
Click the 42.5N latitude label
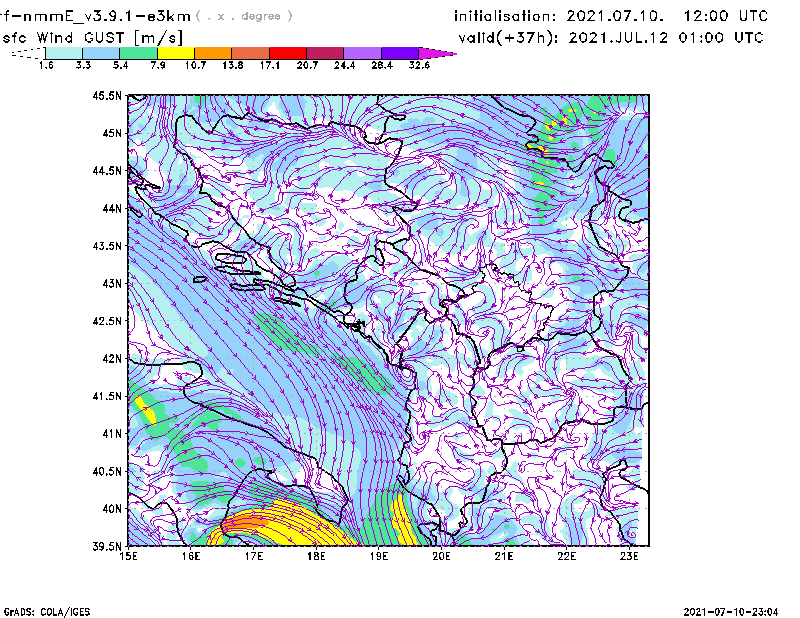coord(107,321)
